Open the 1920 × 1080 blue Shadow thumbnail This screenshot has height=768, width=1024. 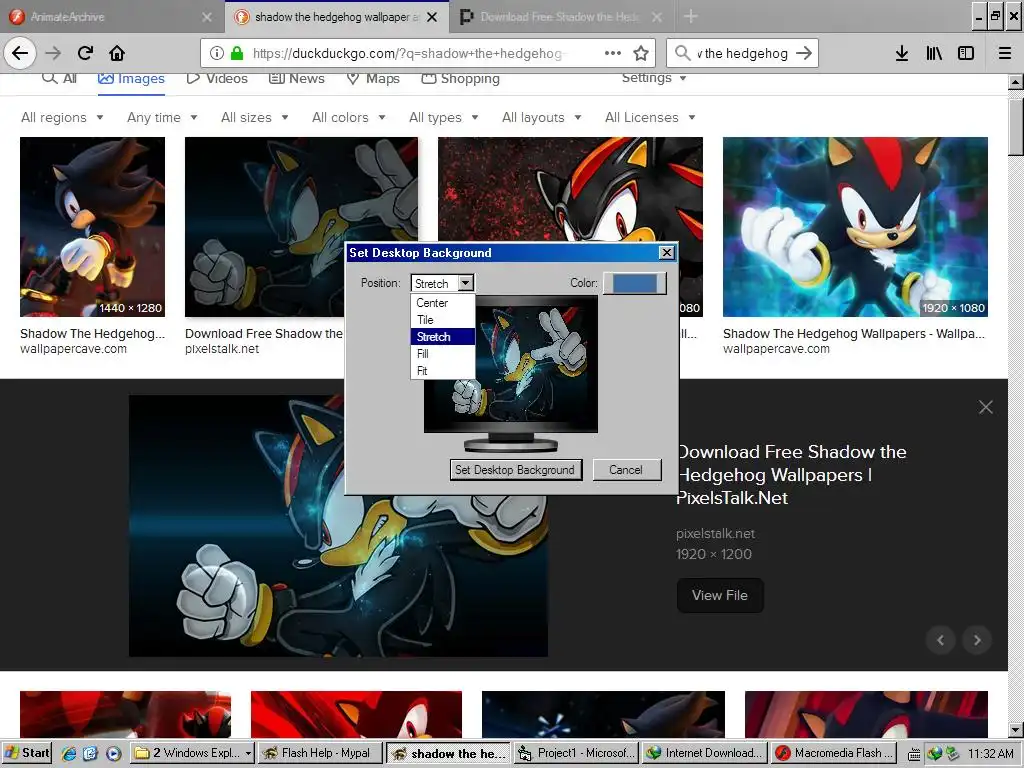coord(855,227)
